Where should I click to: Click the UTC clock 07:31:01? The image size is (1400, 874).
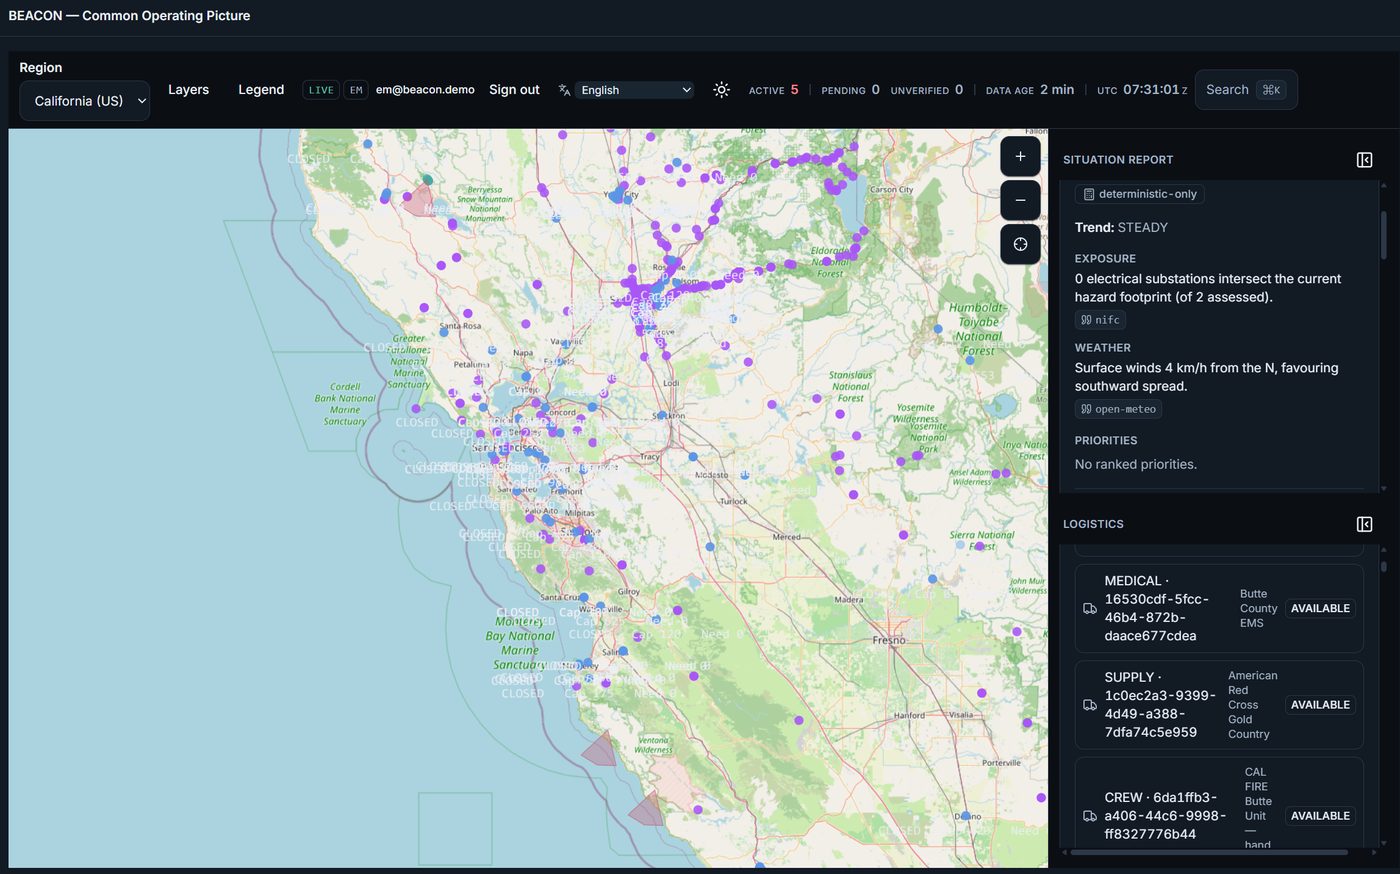click(1142, 90)
